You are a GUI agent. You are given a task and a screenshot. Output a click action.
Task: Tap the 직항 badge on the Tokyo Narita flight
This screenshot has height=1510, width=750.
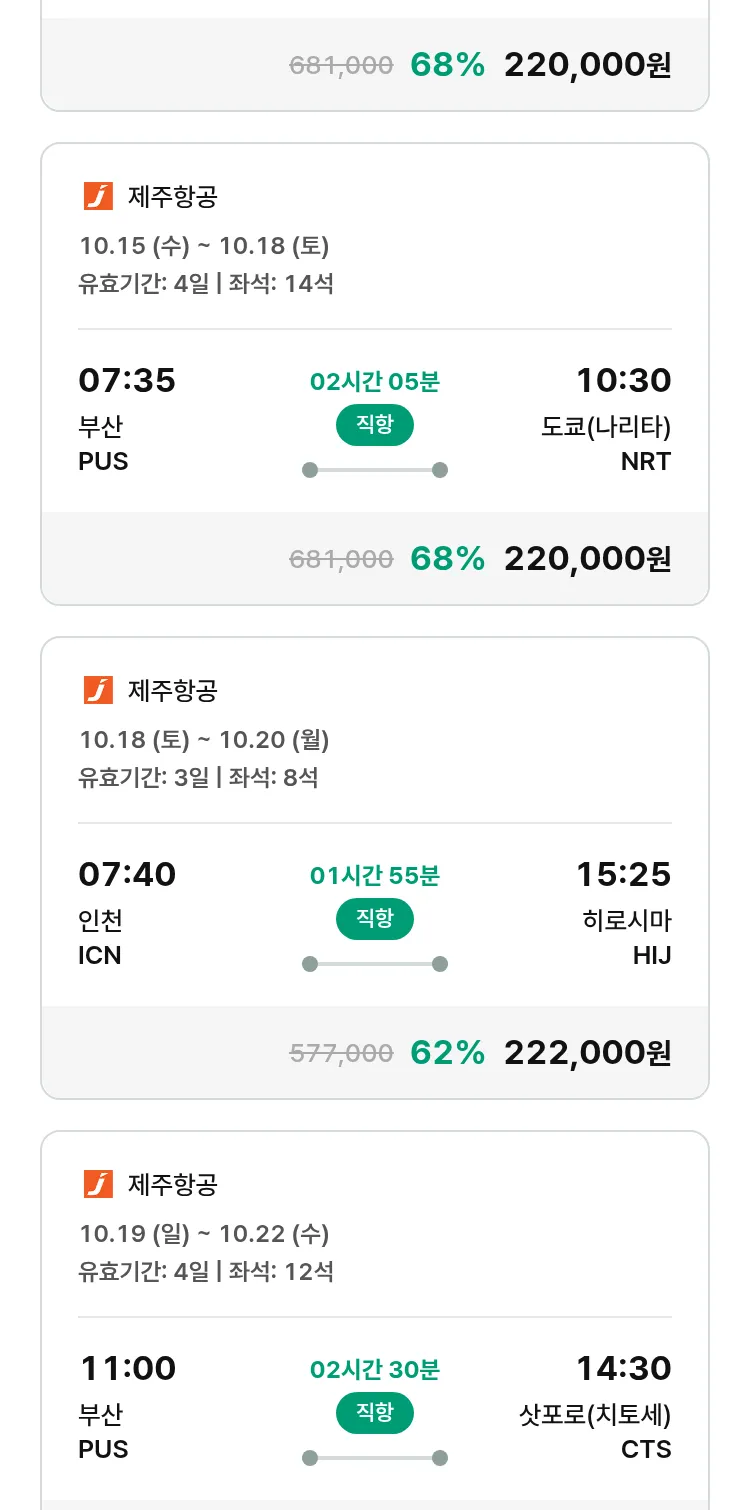[x=374, y=425]
